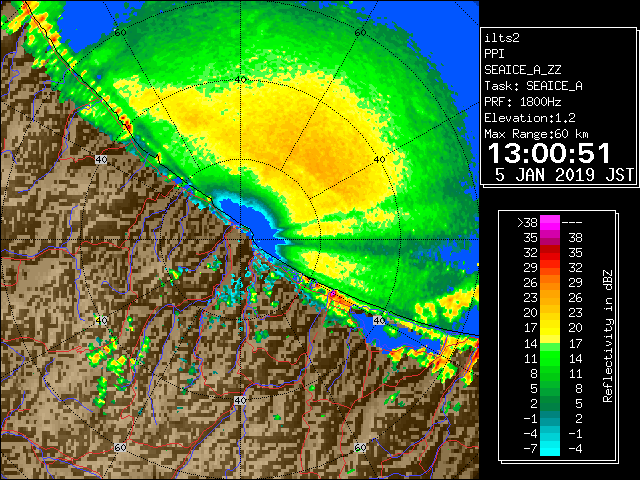Click the ilts2 radar name label
Image resolution: width=640 pixels, height=480 pixels.
coord(502,38)
